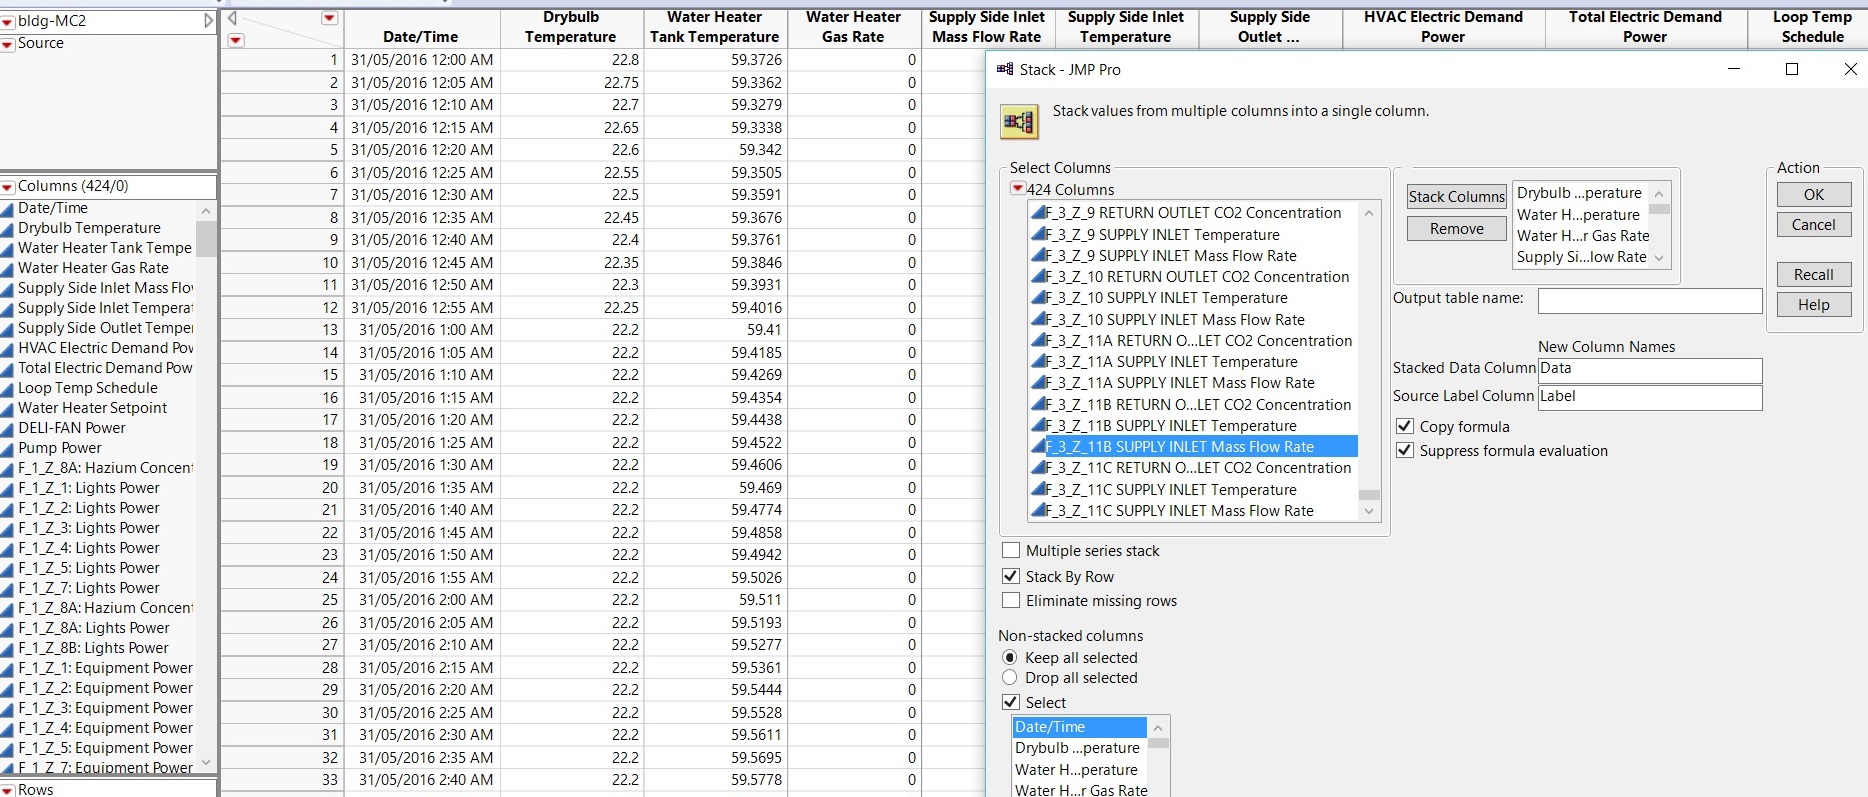
Task: Choose Drop all selected radio button
Action: [1010, 678]
